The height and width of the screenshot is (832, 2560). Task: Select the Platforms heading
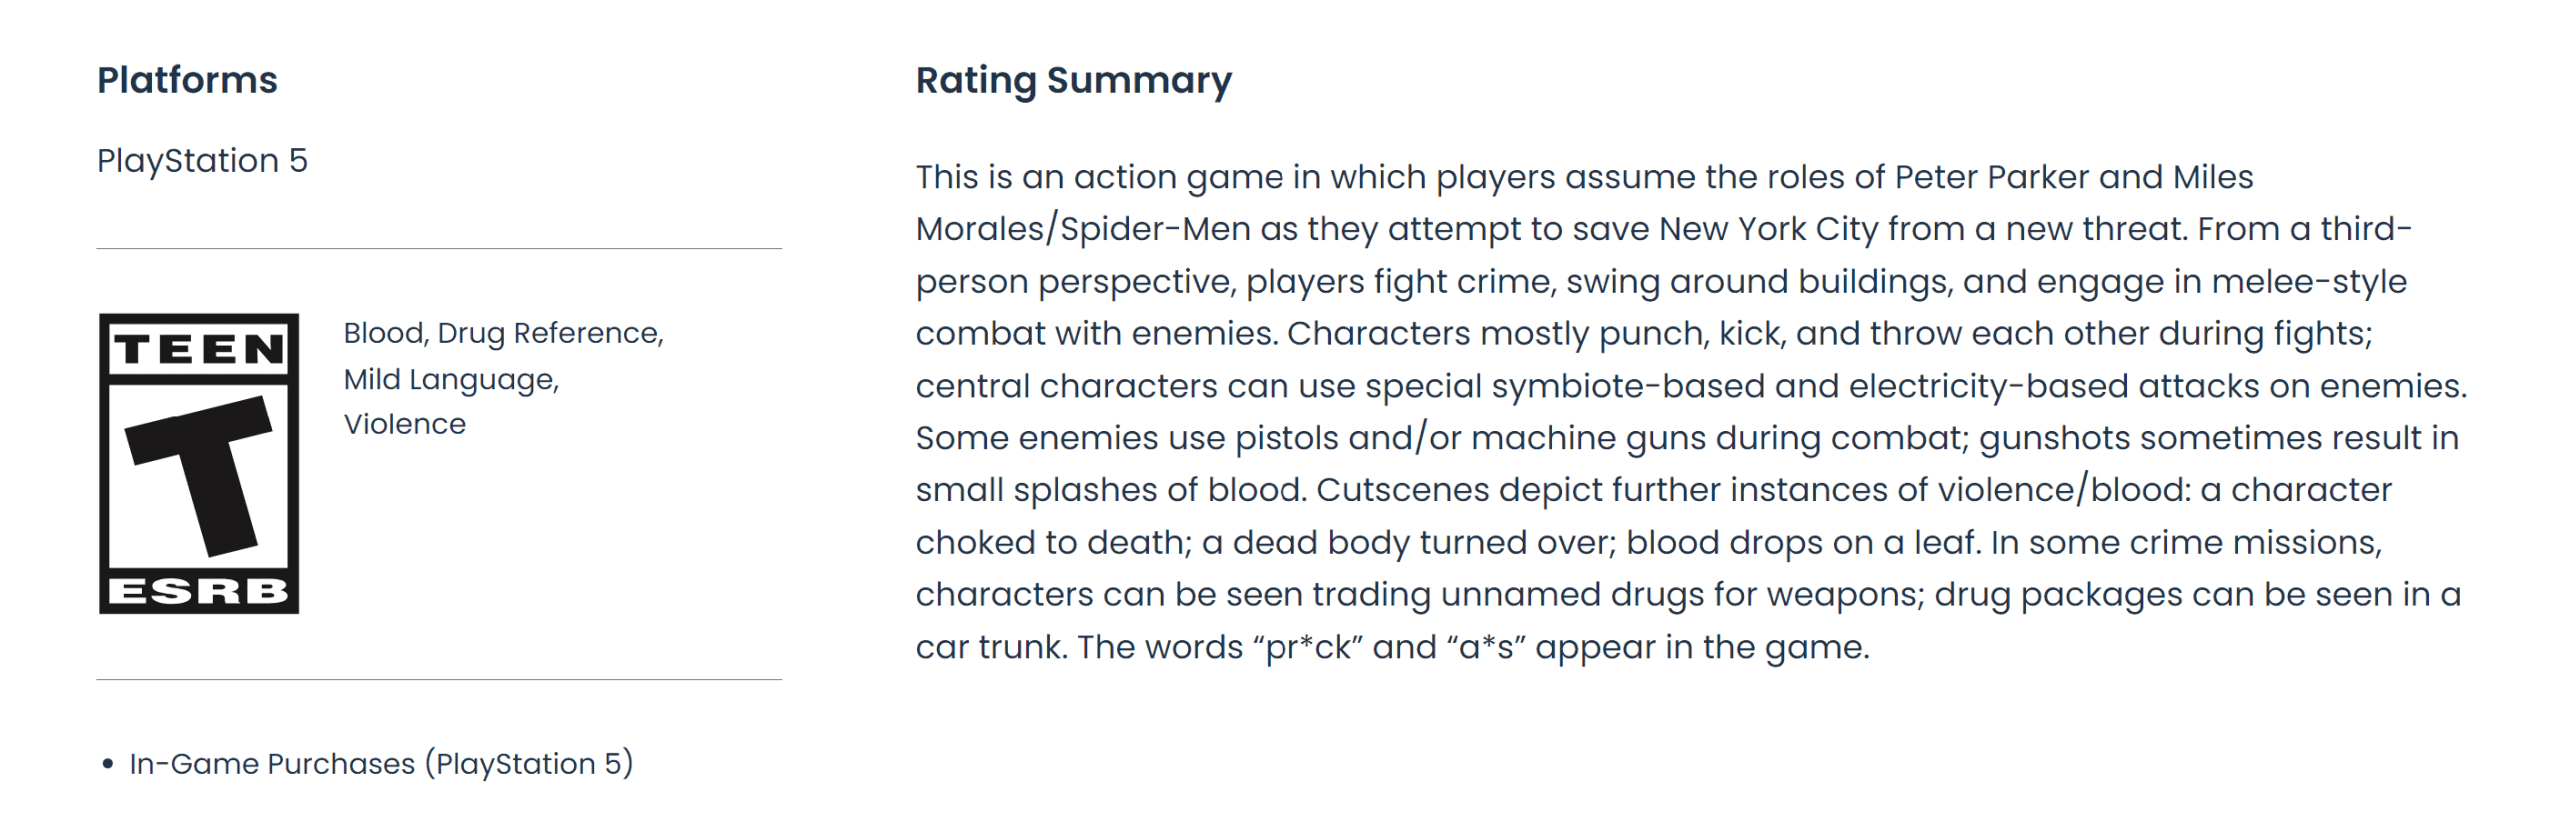click(x=187, y=80)
